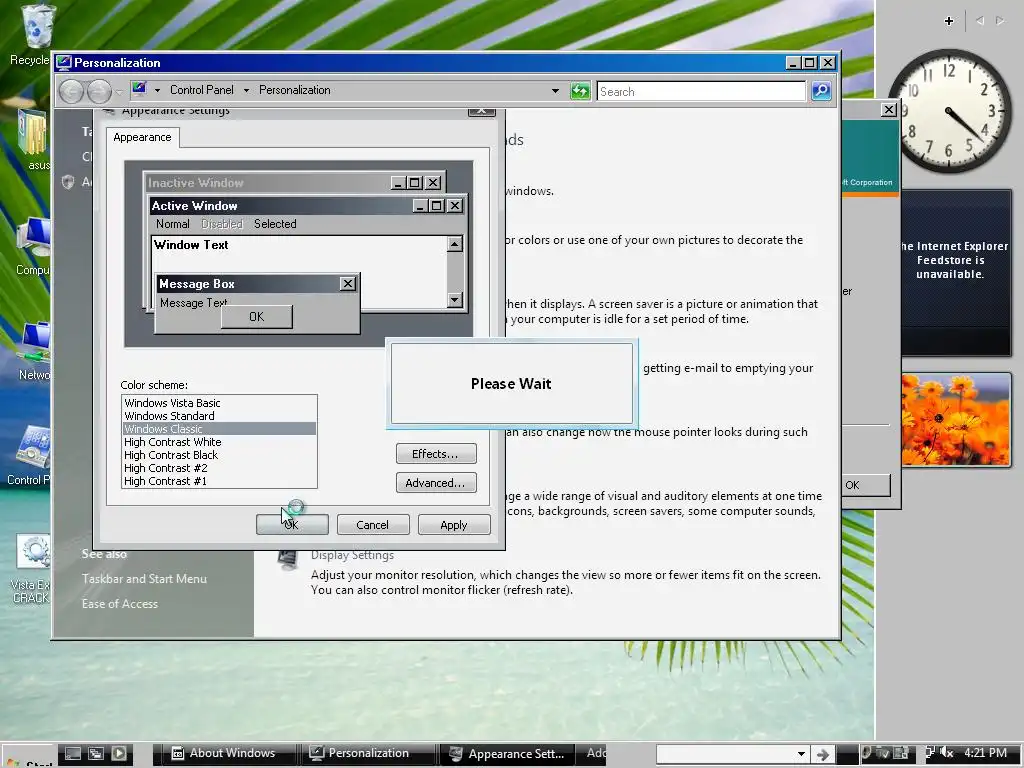Click the 4:21 PM tray clock
Screen dimensions: 1024x768
point(985,753)
